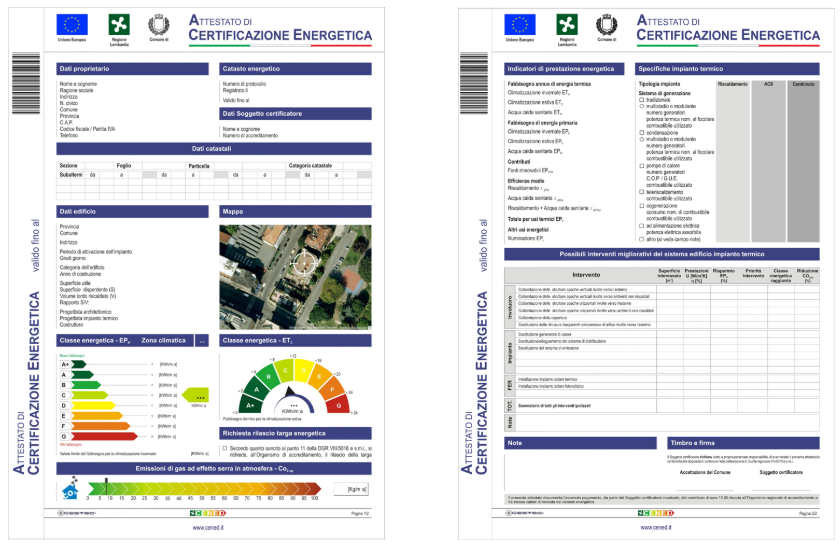Click the CENED logo in the page 2/2 footer
Screen dimensions: 840x550
(656, 513)
